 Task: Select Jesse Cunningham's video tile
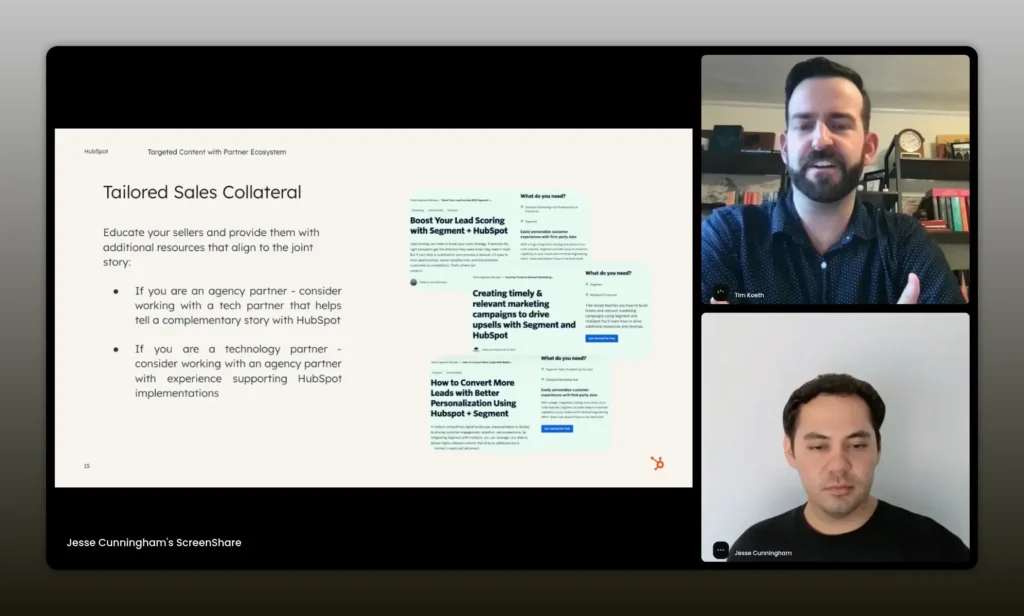(x=835, y=437)
